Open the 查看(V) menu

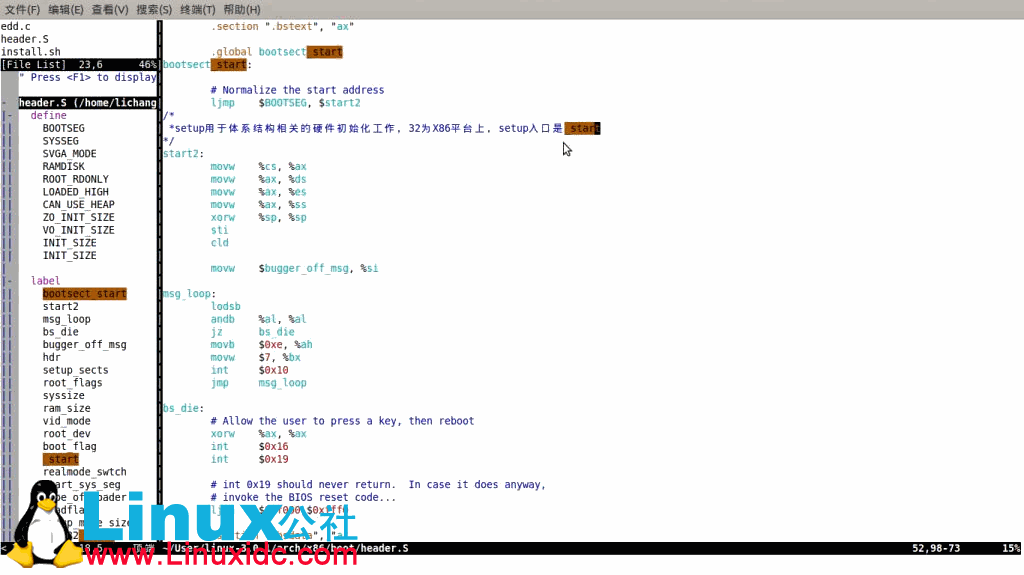coord(110,9)
